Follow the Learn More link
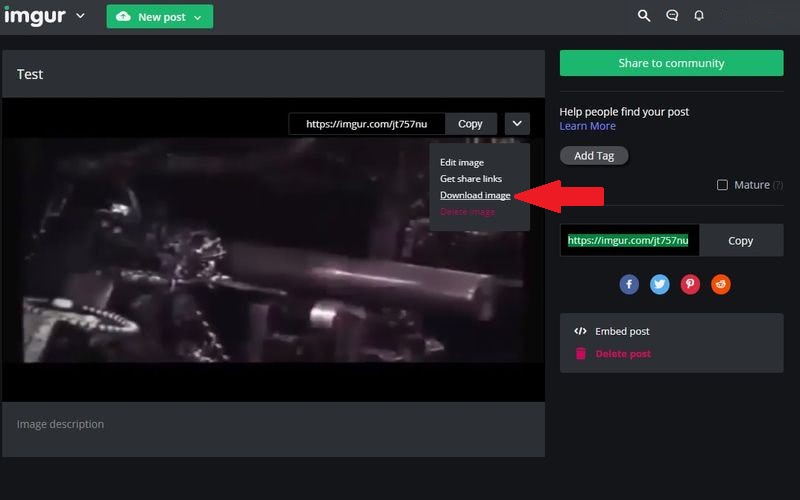The height and width of the screenshot is (500, 800). pos(587,126)
